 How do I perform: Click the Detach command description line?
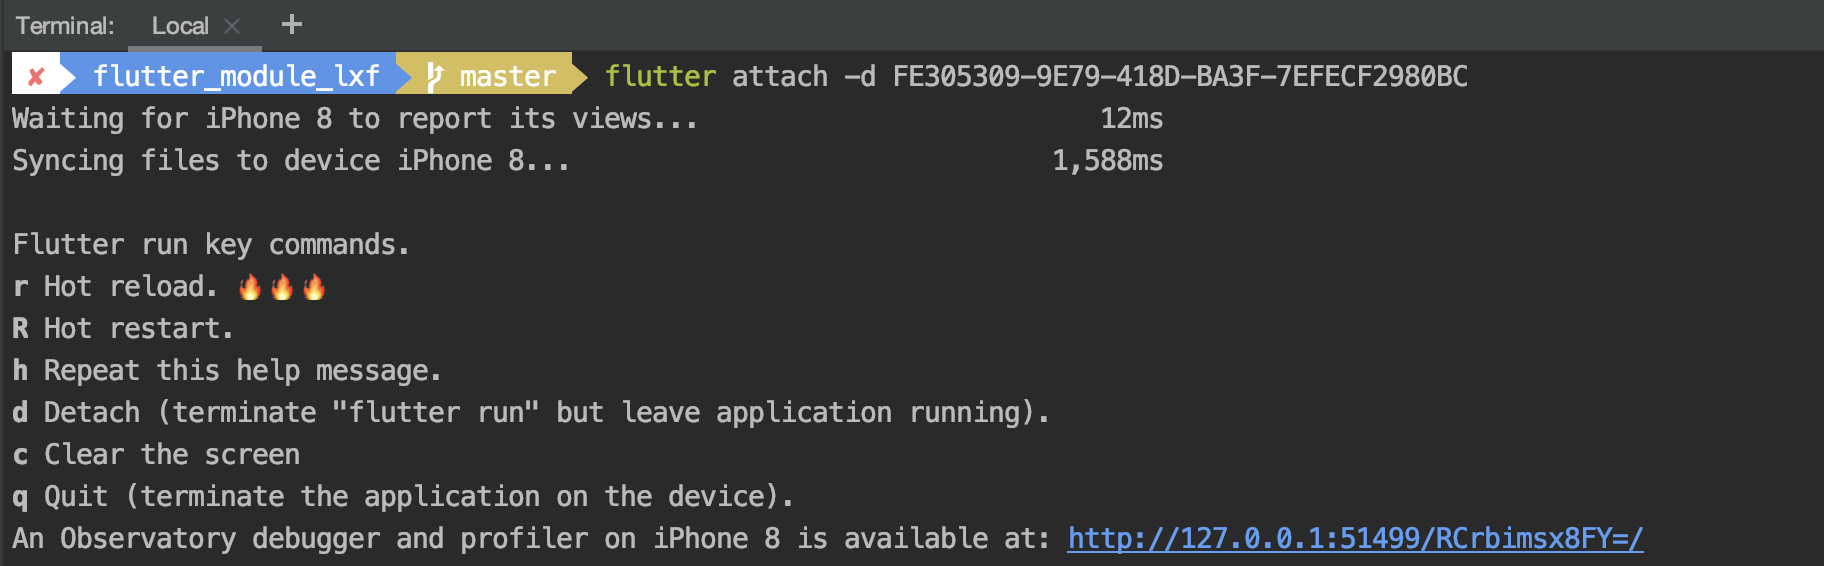point(546,413)
